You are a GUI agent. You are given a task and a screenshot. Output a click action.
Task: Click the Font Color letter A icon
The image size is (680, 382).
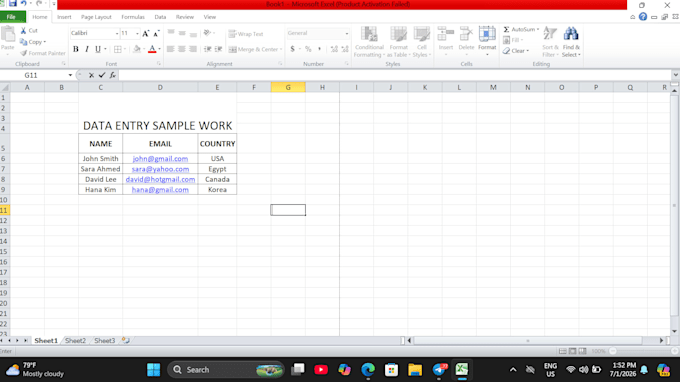(152, 49)
